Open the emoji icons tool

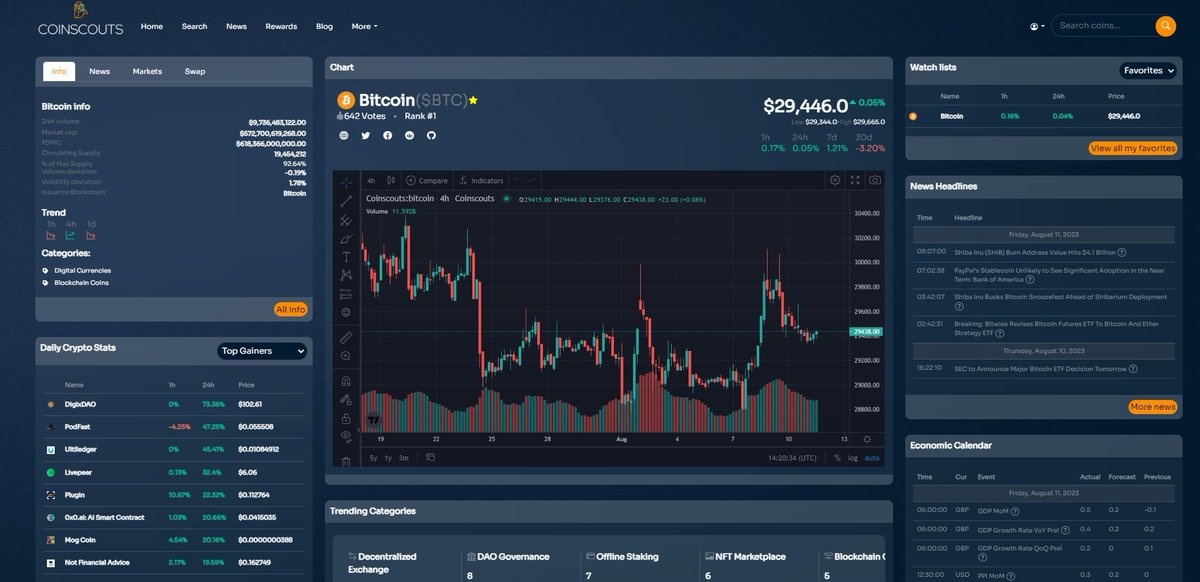pos(346,312)
